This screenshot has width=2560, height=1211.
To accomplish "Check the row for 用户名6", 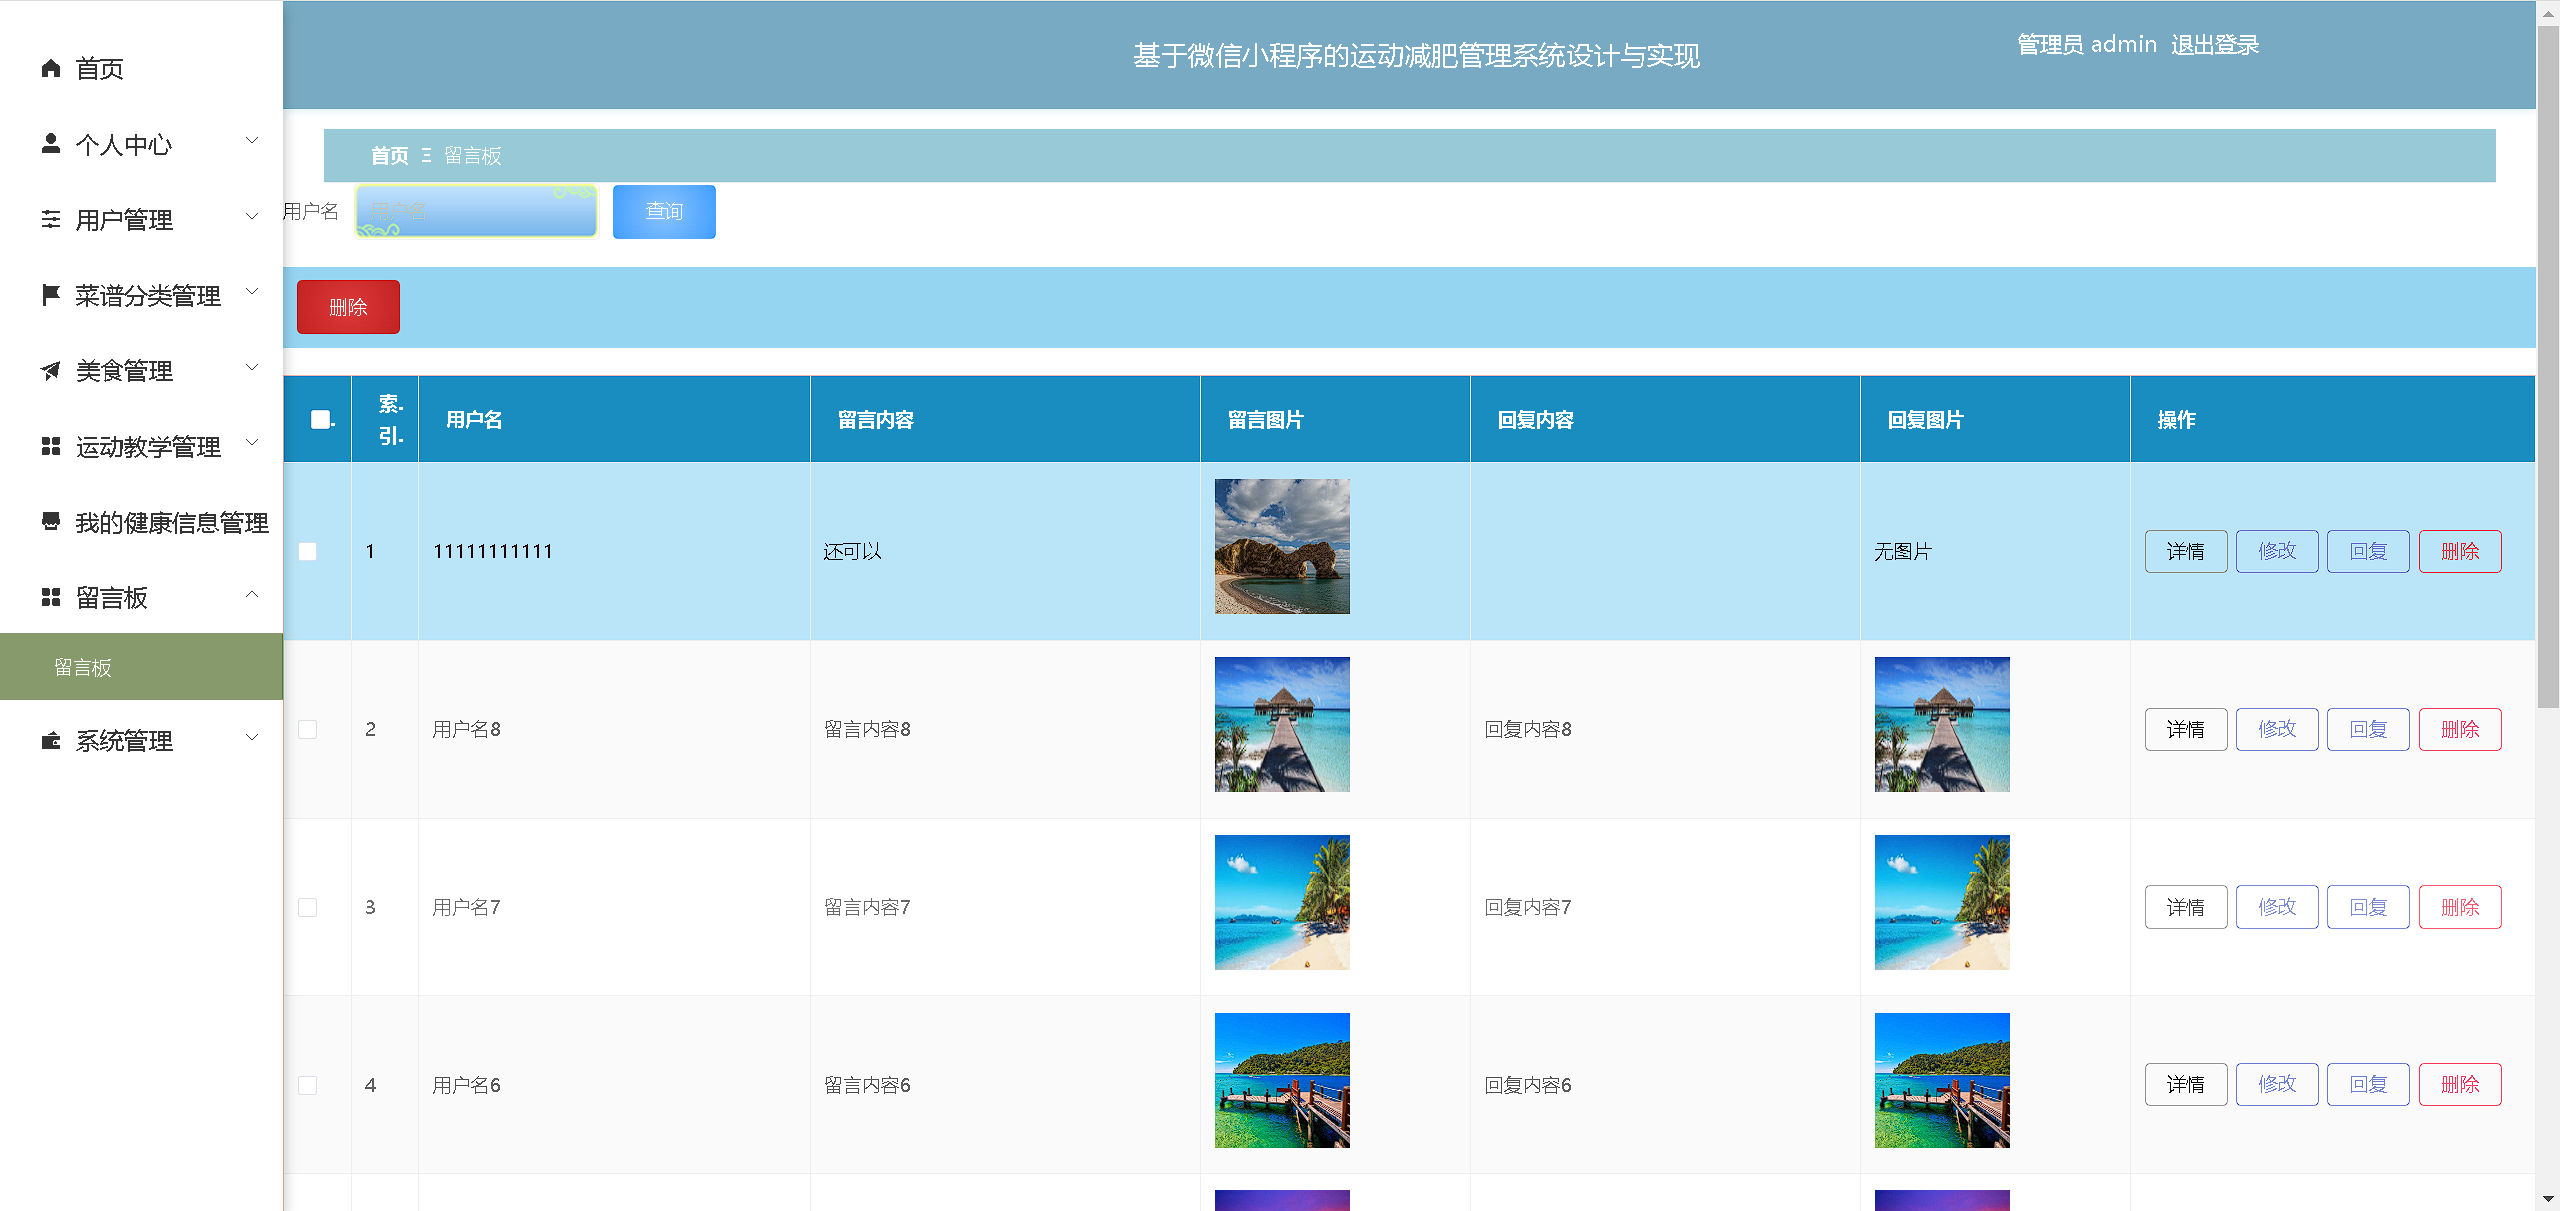I will click(308, 1085).
